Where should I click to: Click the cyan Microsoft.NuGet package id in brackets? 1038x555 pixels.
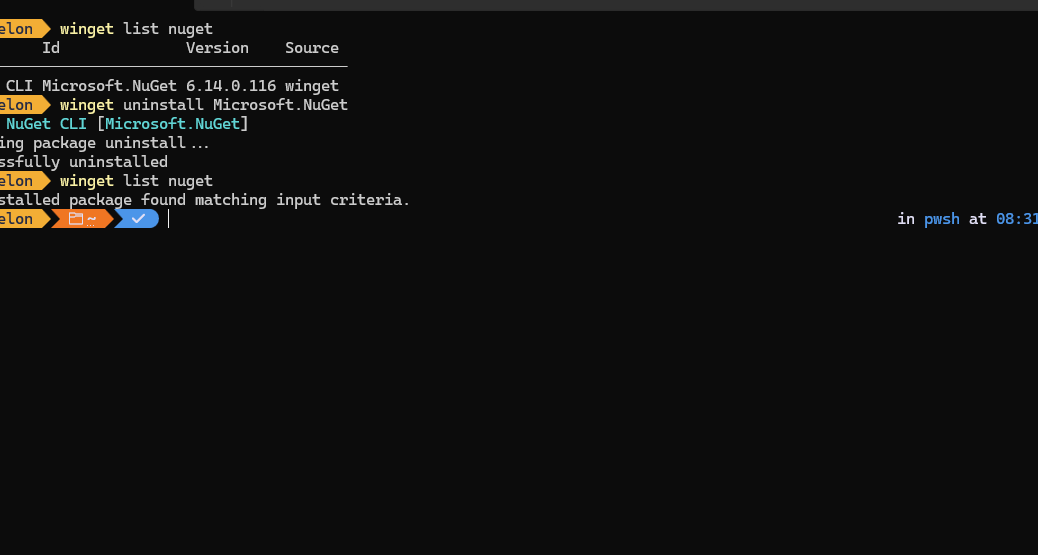coord(172,124)
